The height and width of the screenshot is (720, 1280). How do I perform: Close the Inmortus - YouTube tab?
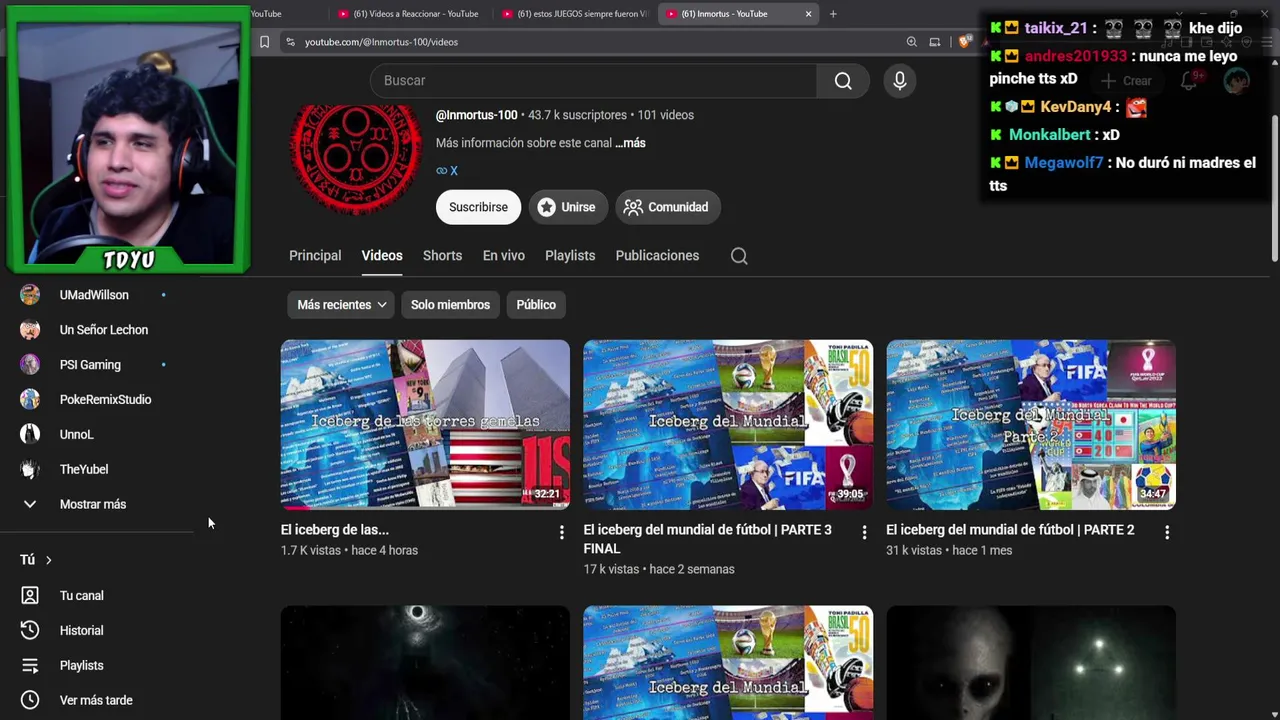point(808,14)
